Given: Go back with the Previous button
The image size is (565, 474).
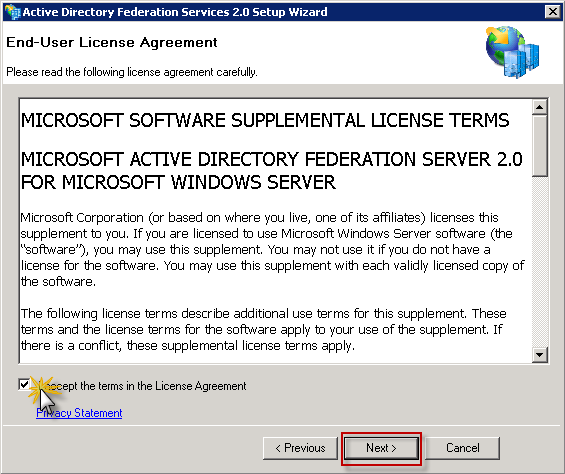Looking at the screenshot, I should point(300,448).
